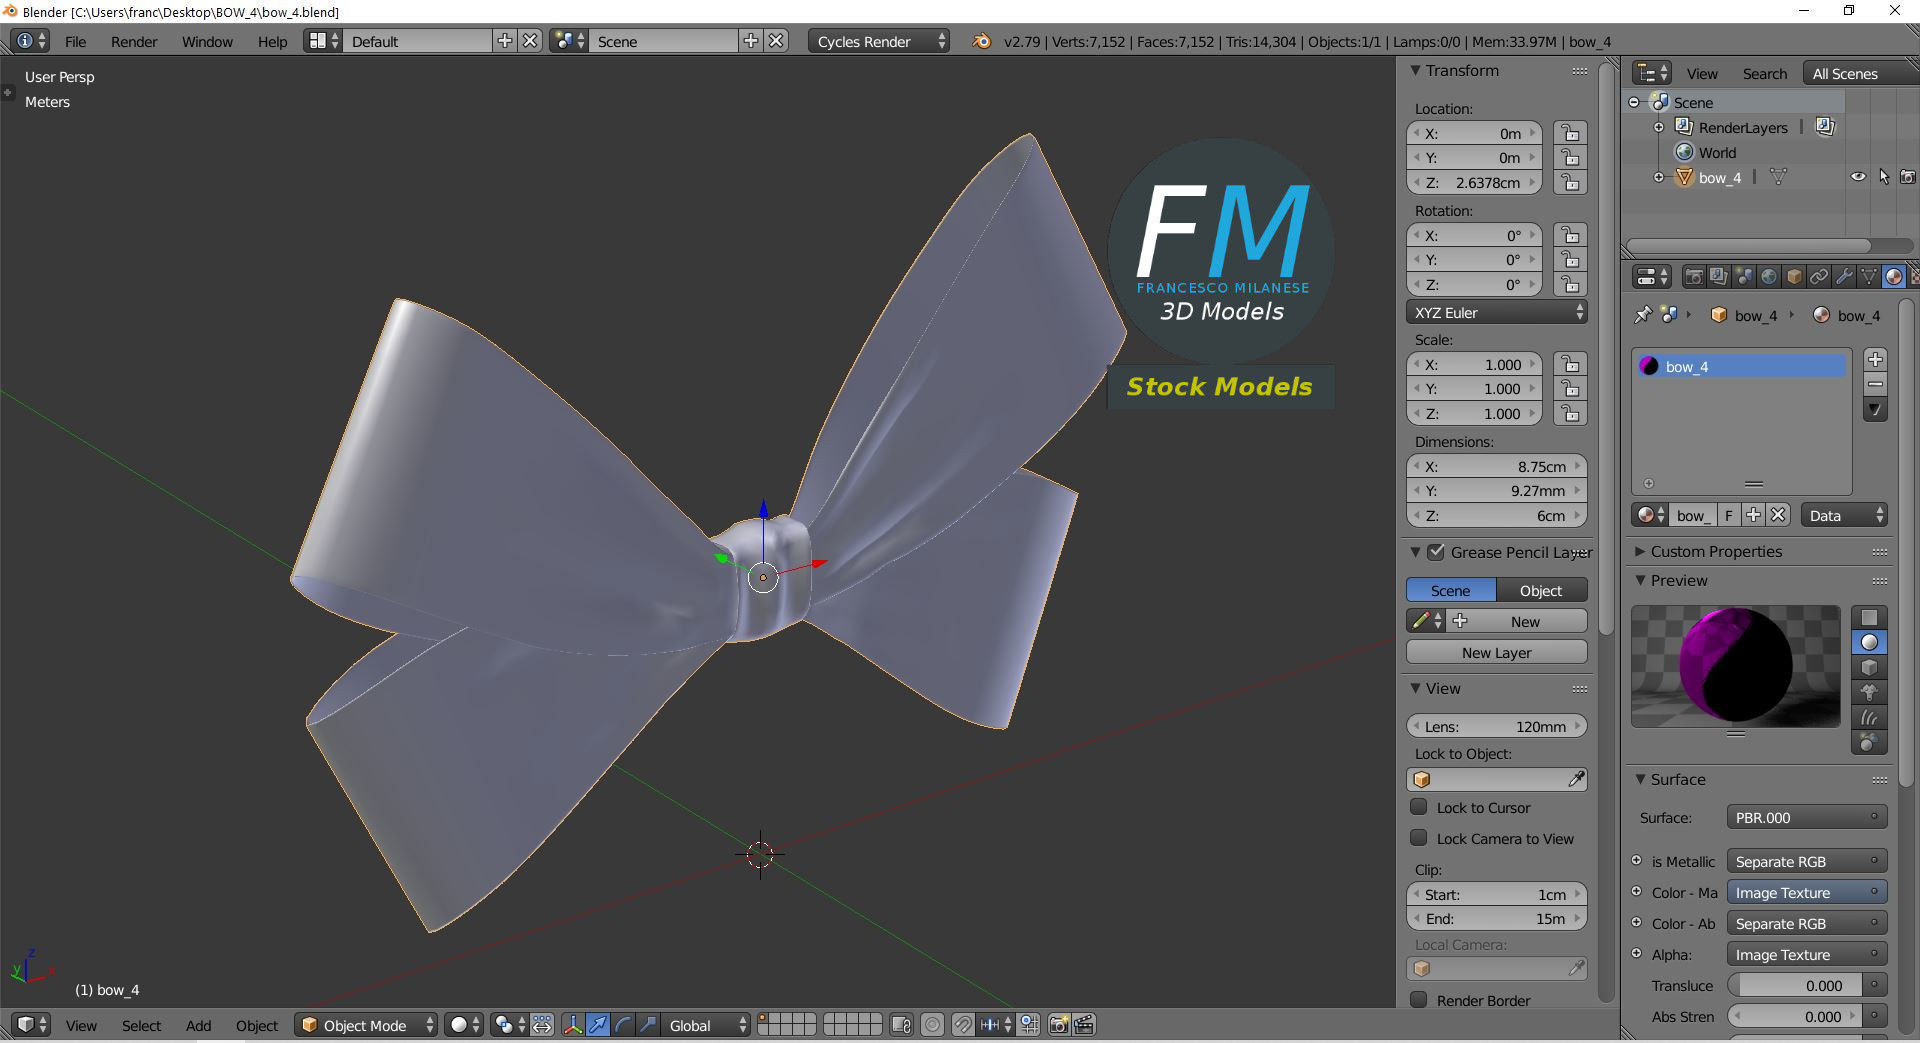Adjust the Transluce value slider
1920x1043 pixels.
1796,985
